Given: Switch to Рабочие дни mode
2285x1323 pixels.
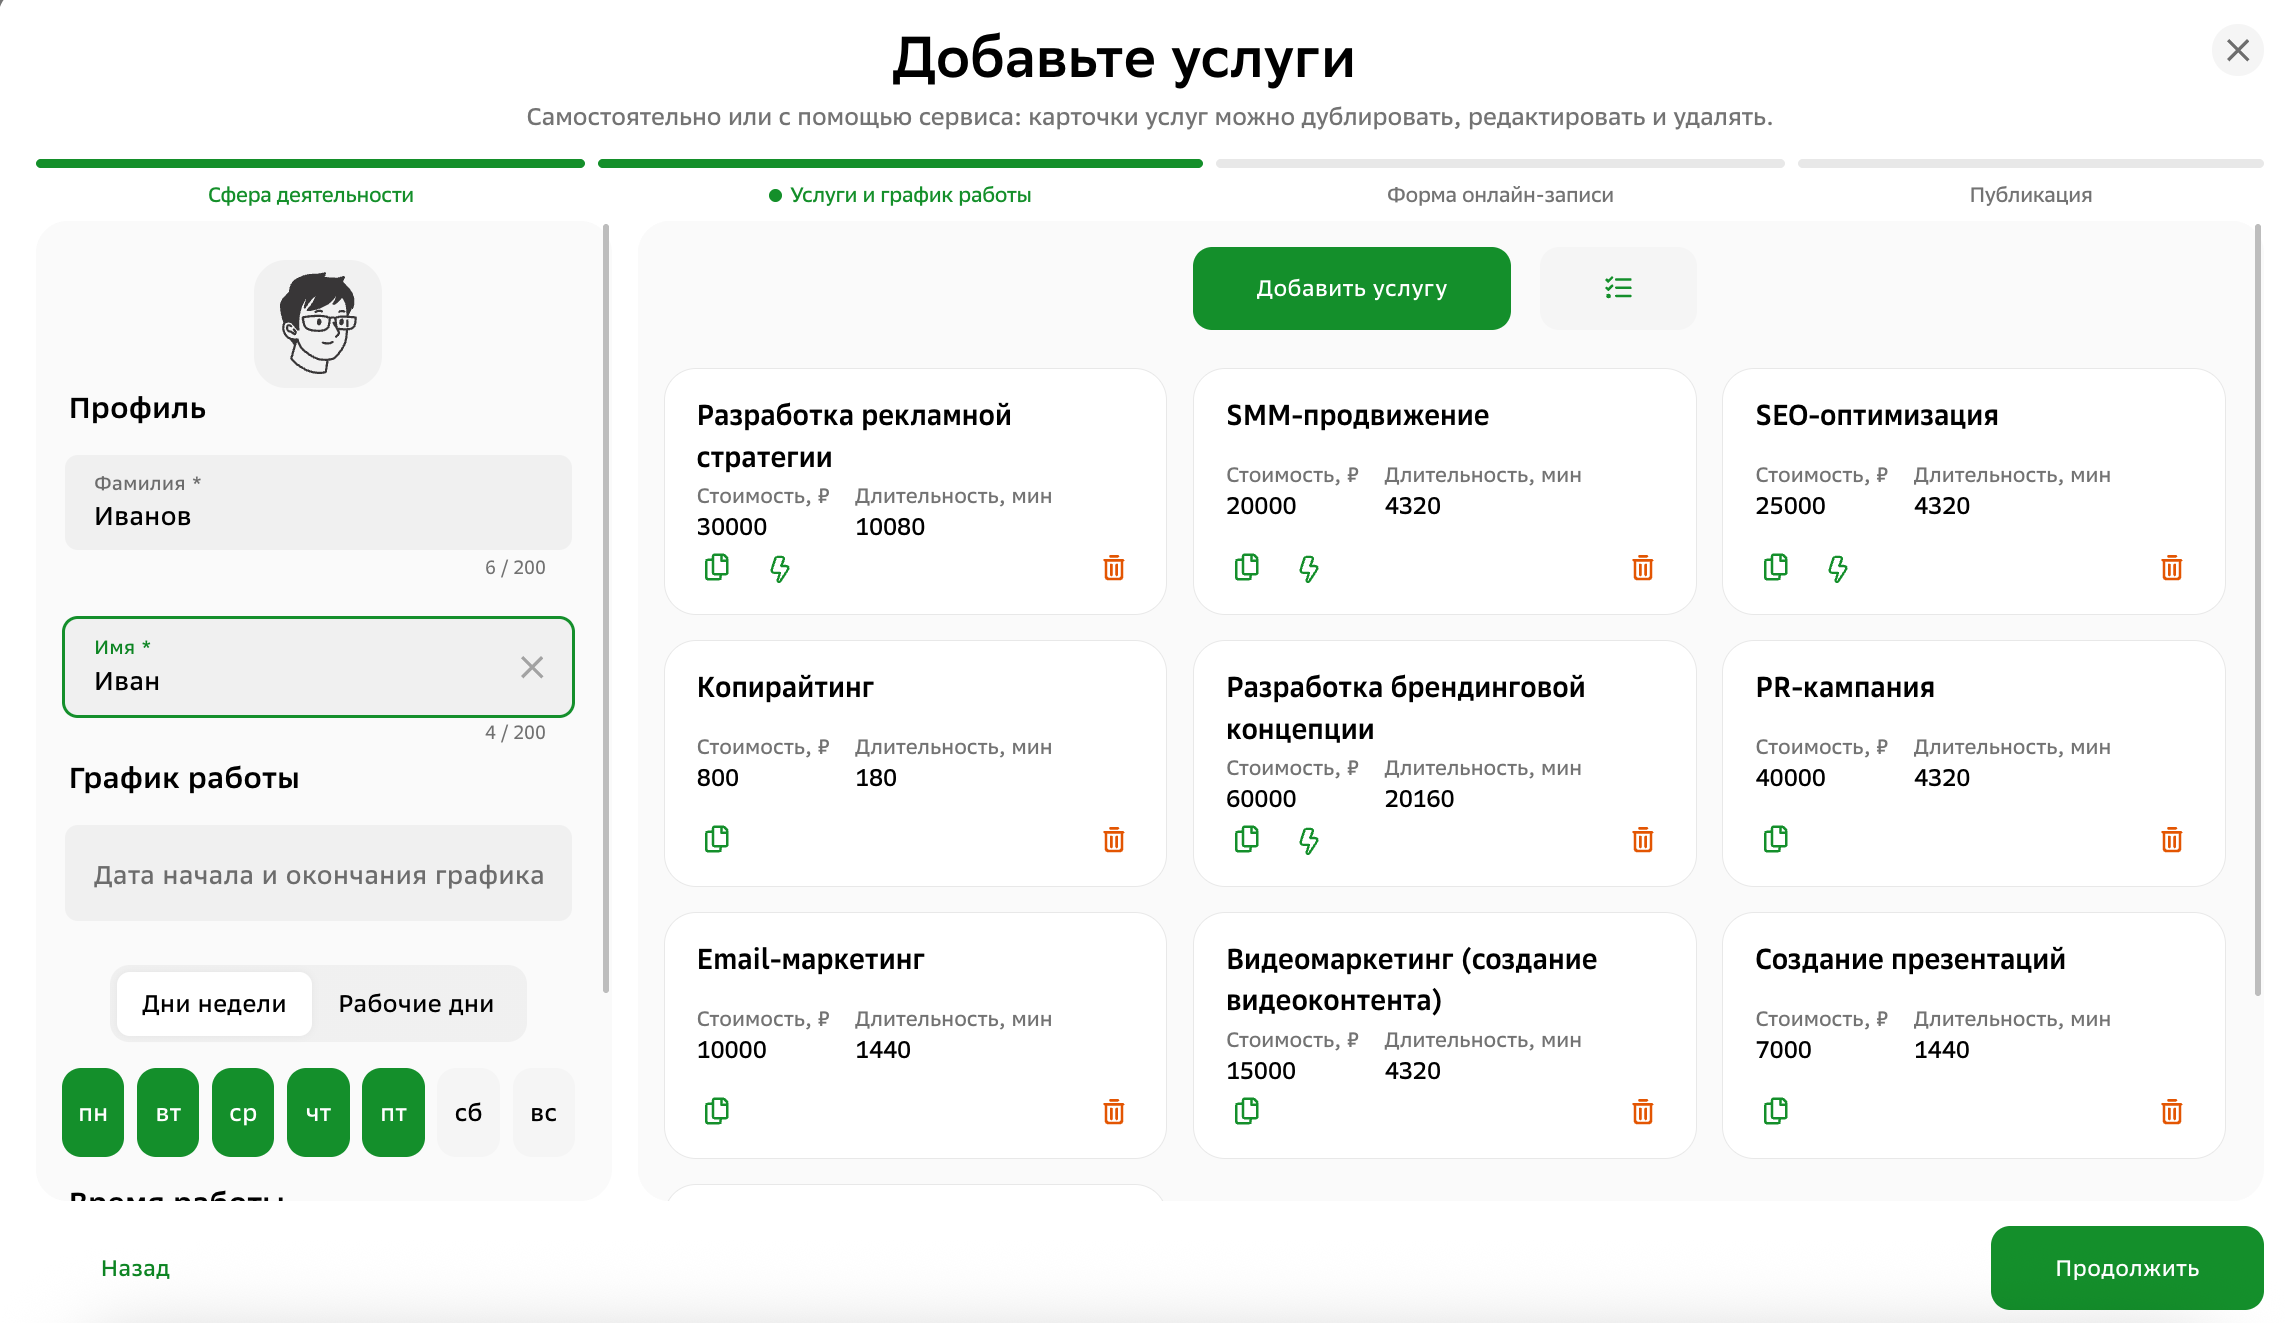Looking at the screenshot, I should tap(416, 1003).
